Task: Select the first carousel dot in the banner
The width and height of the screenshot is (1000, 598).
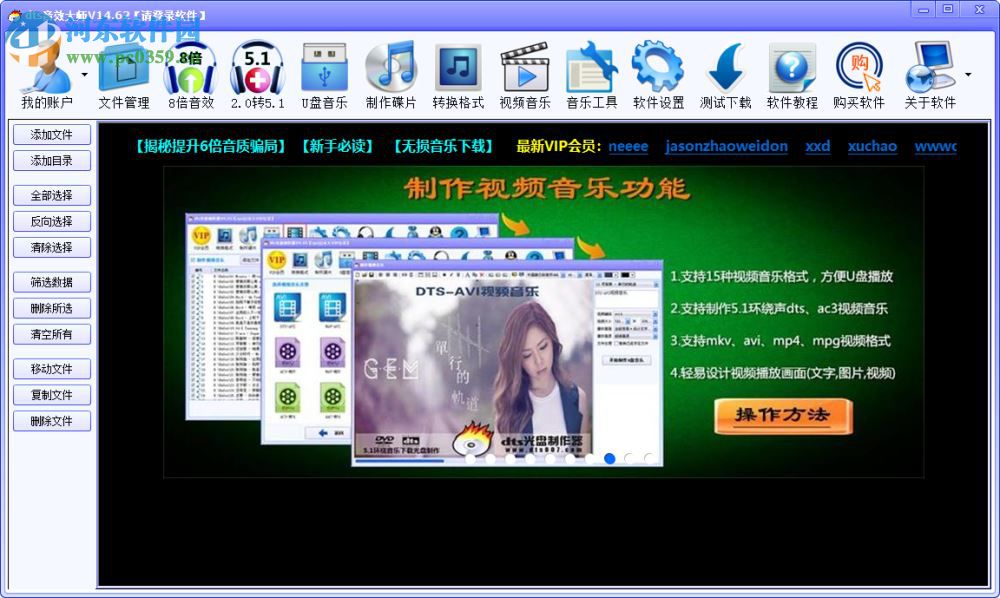Action: pos(610,458)
